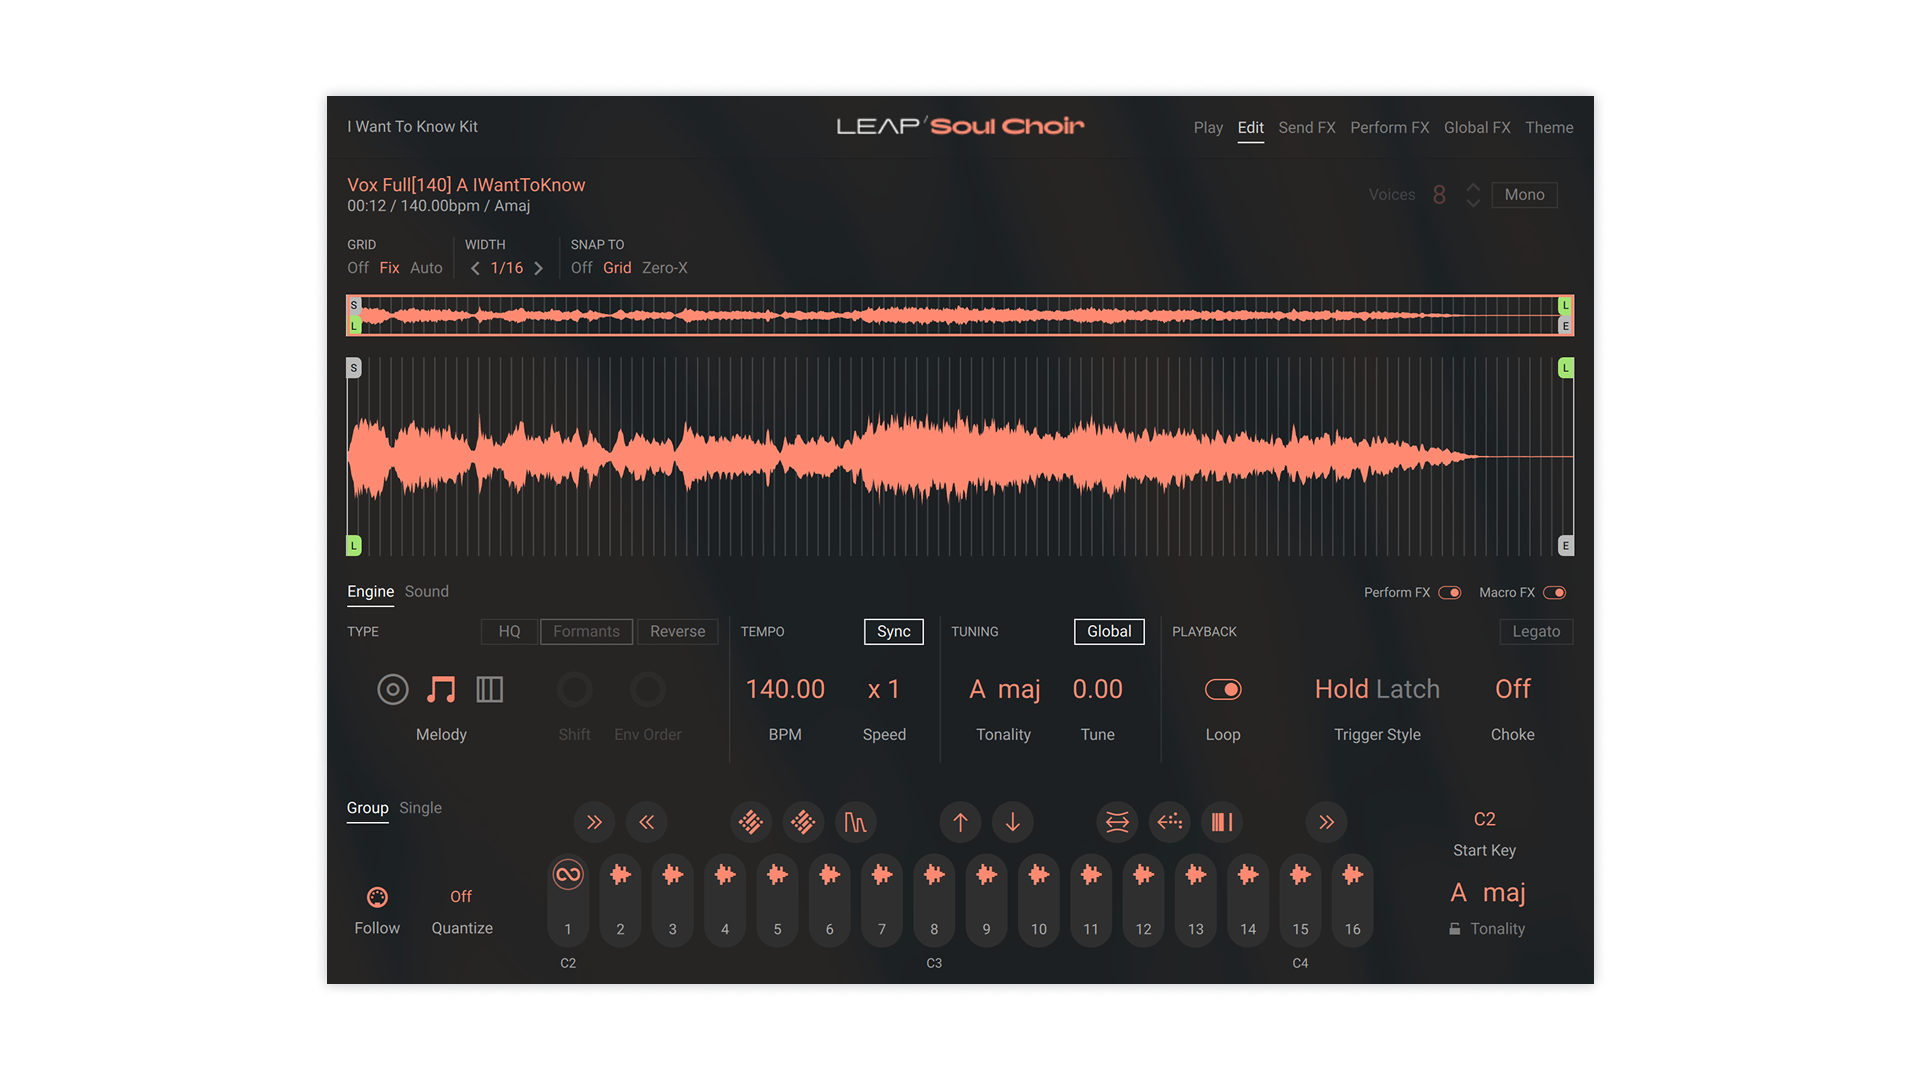Click the pitch down arrow icon

pos(1013,822)
